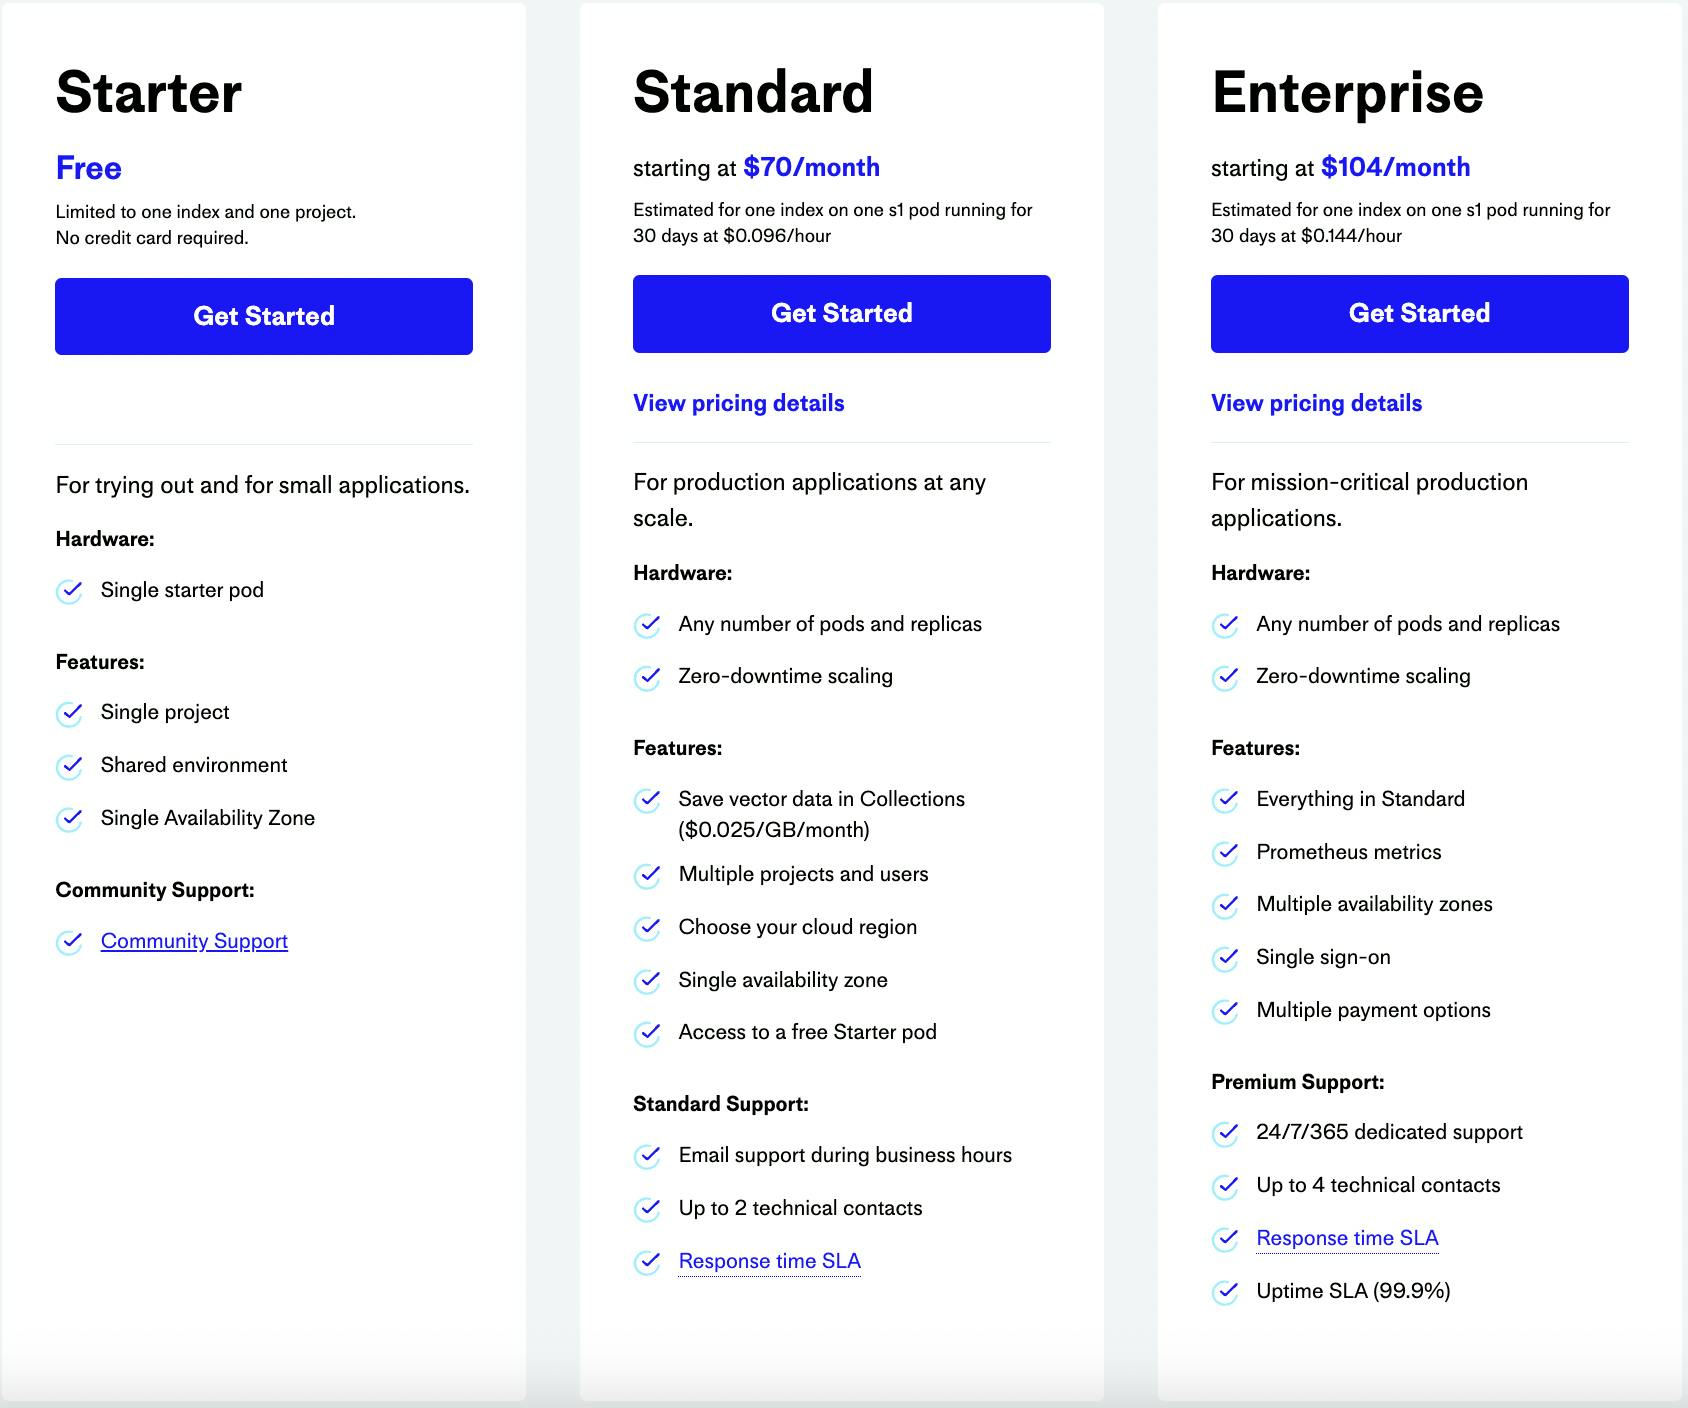
Task: Click the $104/month price text
Action: [x=1395, y=167]
